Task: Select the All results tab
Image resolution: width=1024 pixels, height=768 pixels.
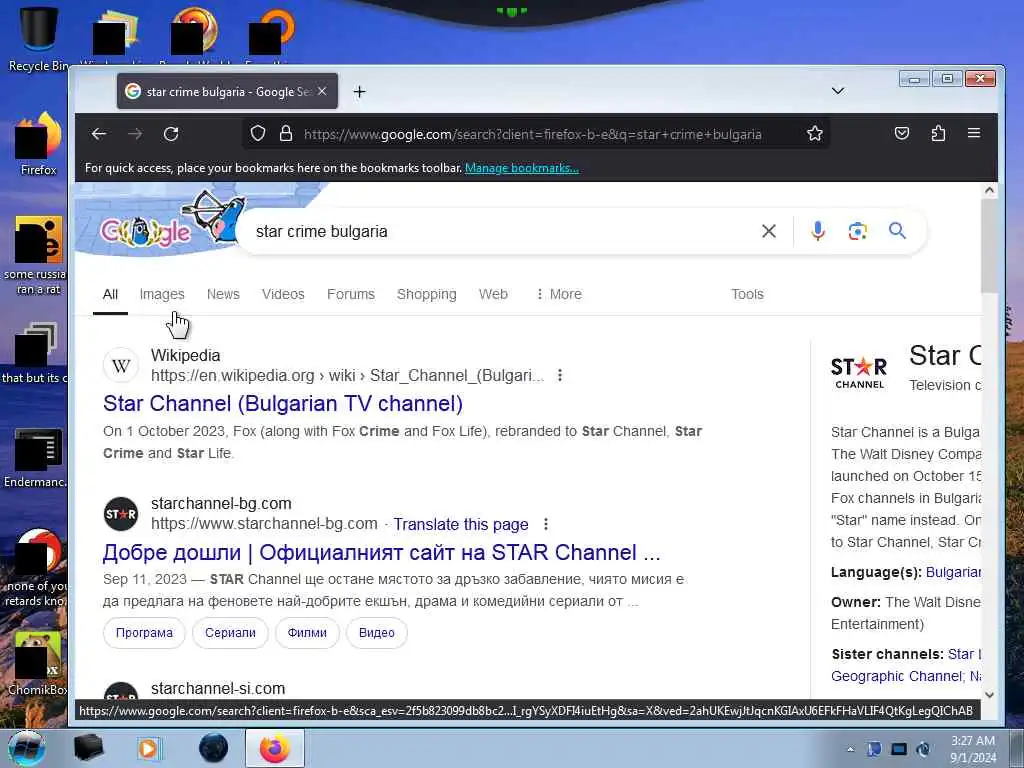Action: pos(110,295)
